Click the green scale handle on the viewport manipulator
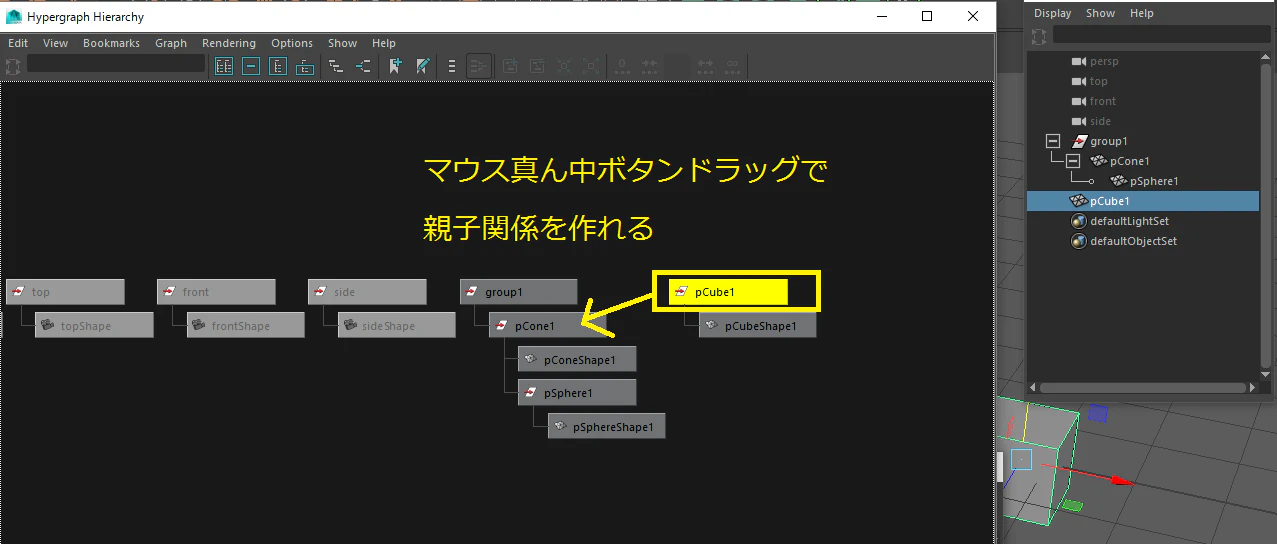The height and width of the screenshot is (544, 1277). click(1072, 506)
